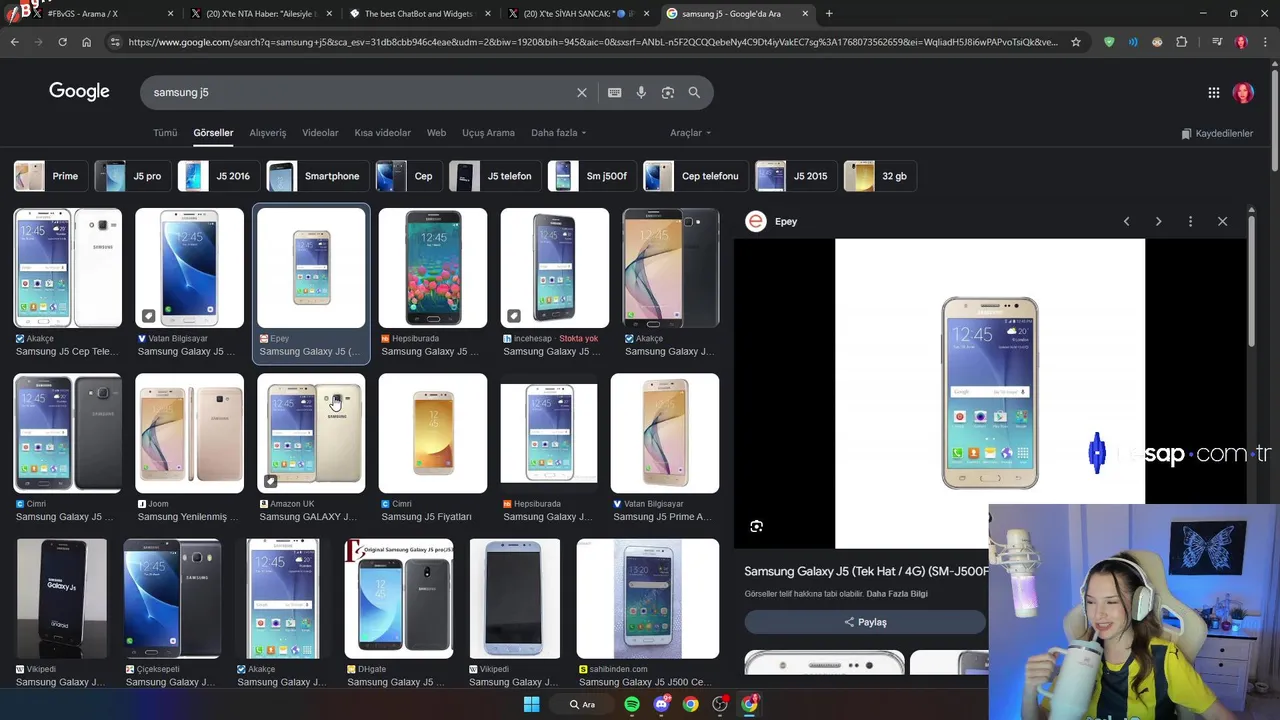Image resolution: width=1280 pixels, height=720 pixels.
Task: Open Windows Start menu
Action: 532,704
